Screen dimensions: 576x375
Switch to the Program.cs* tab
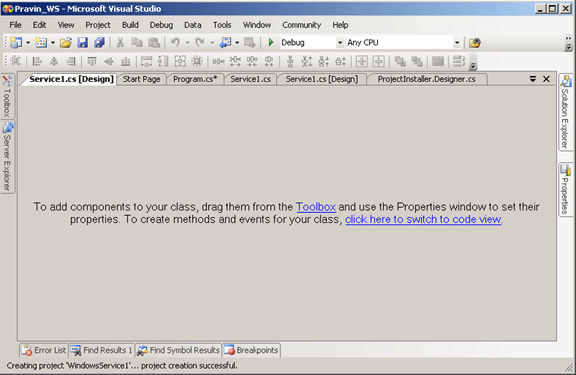click(195, 79)
